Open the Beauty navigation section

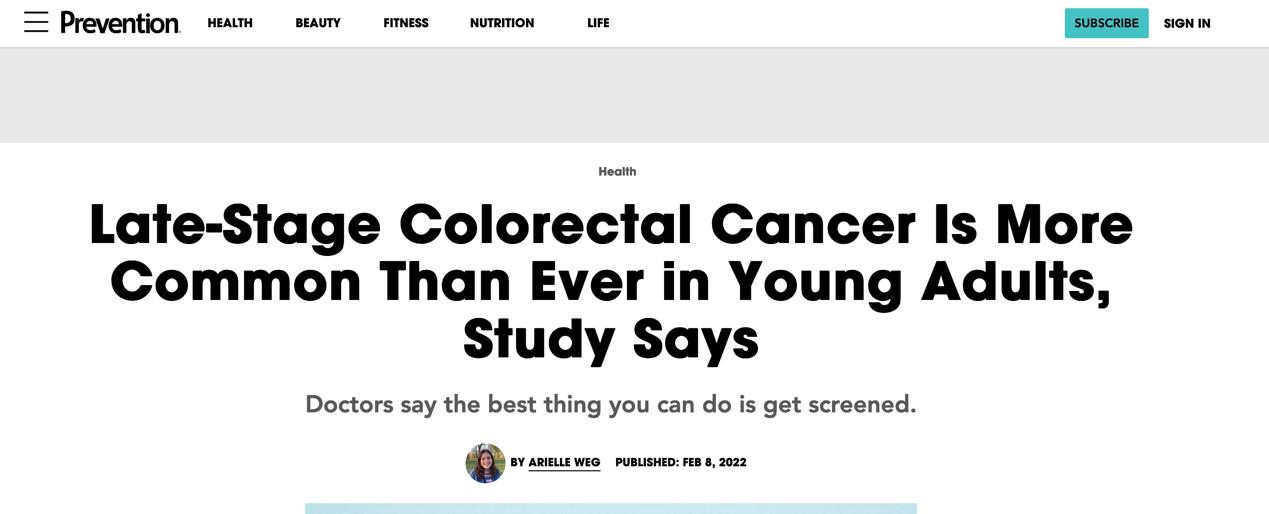click(x=318, y=23)
